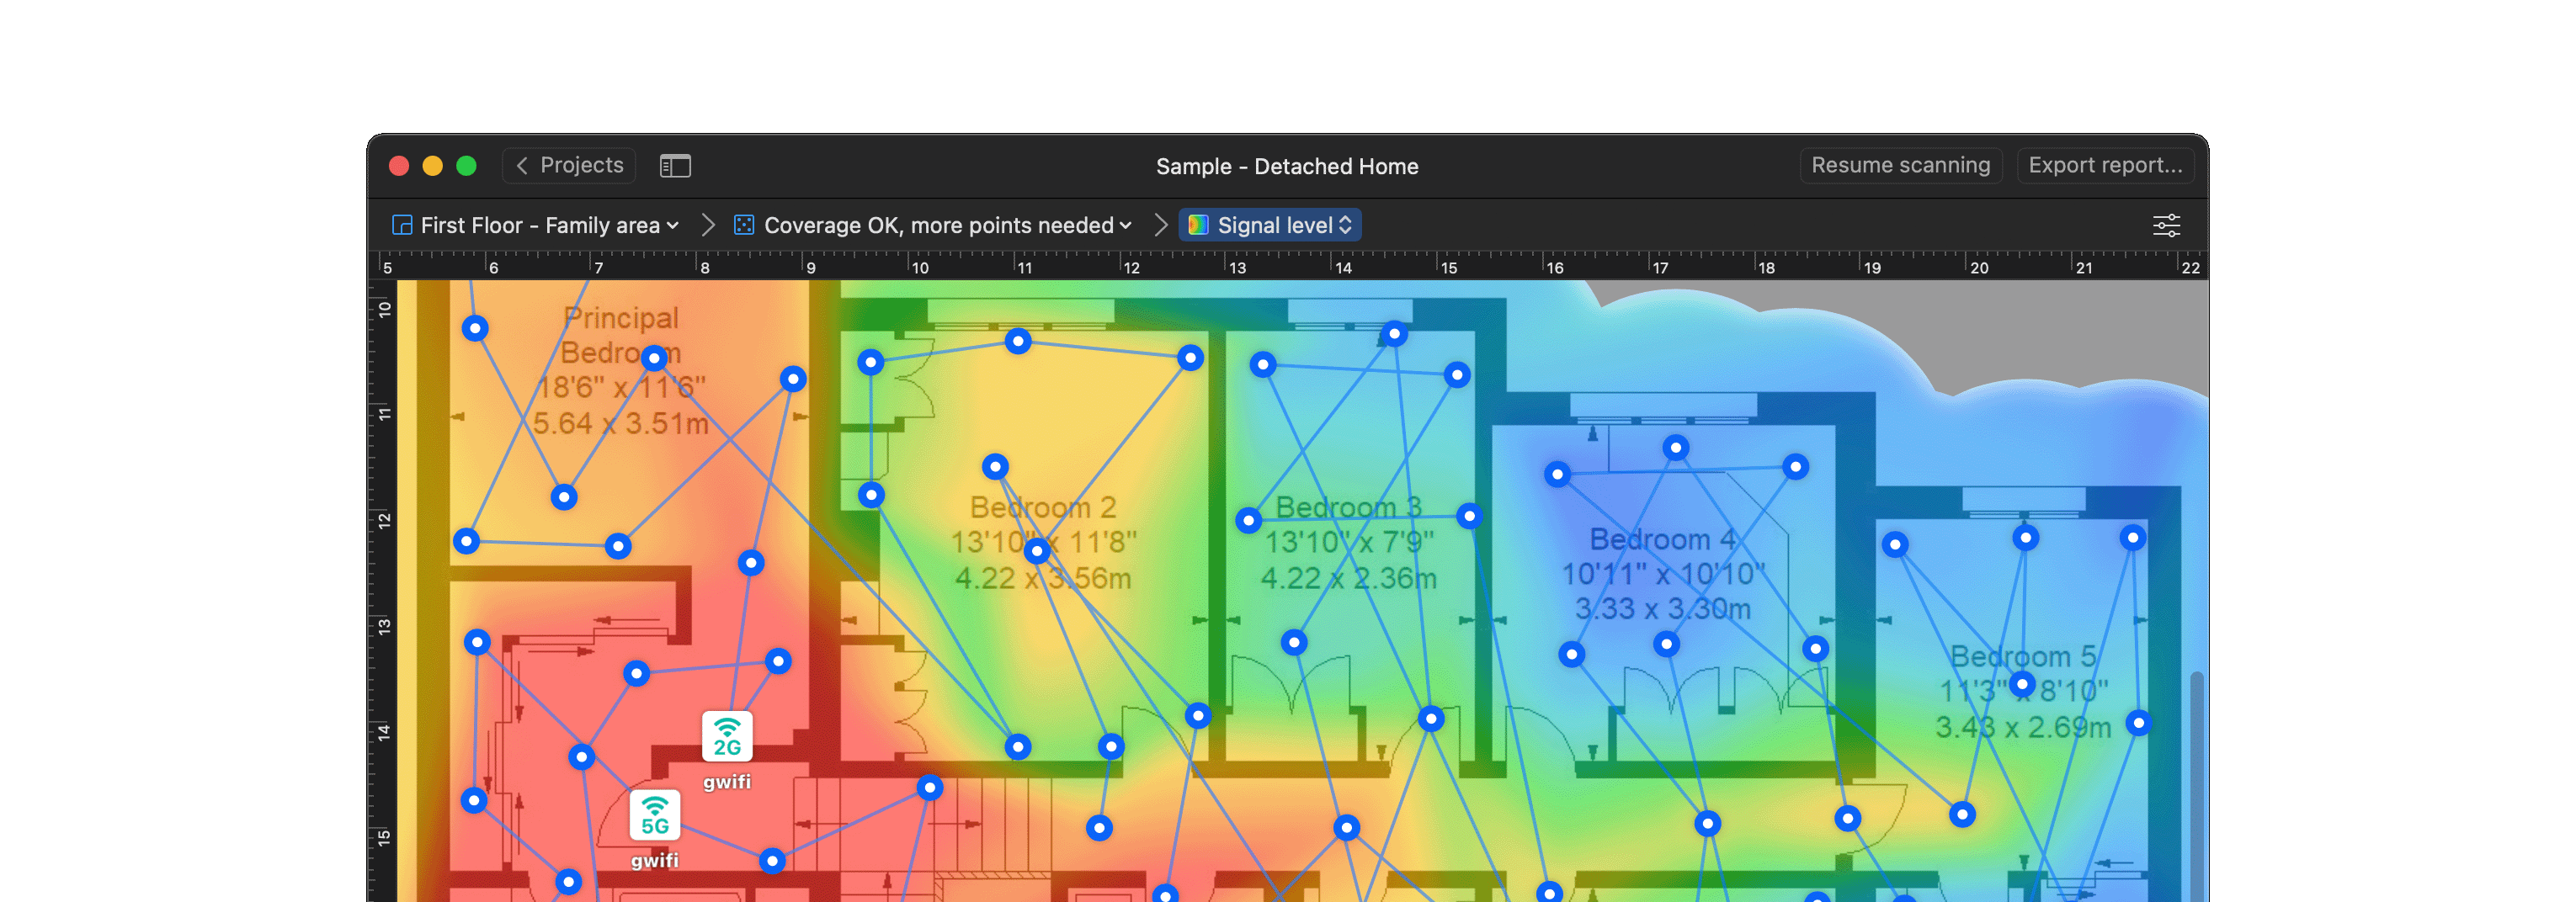Screen dimensions: 2576x902
Task: Click Resume scanning
Action: pos(1900,165)
